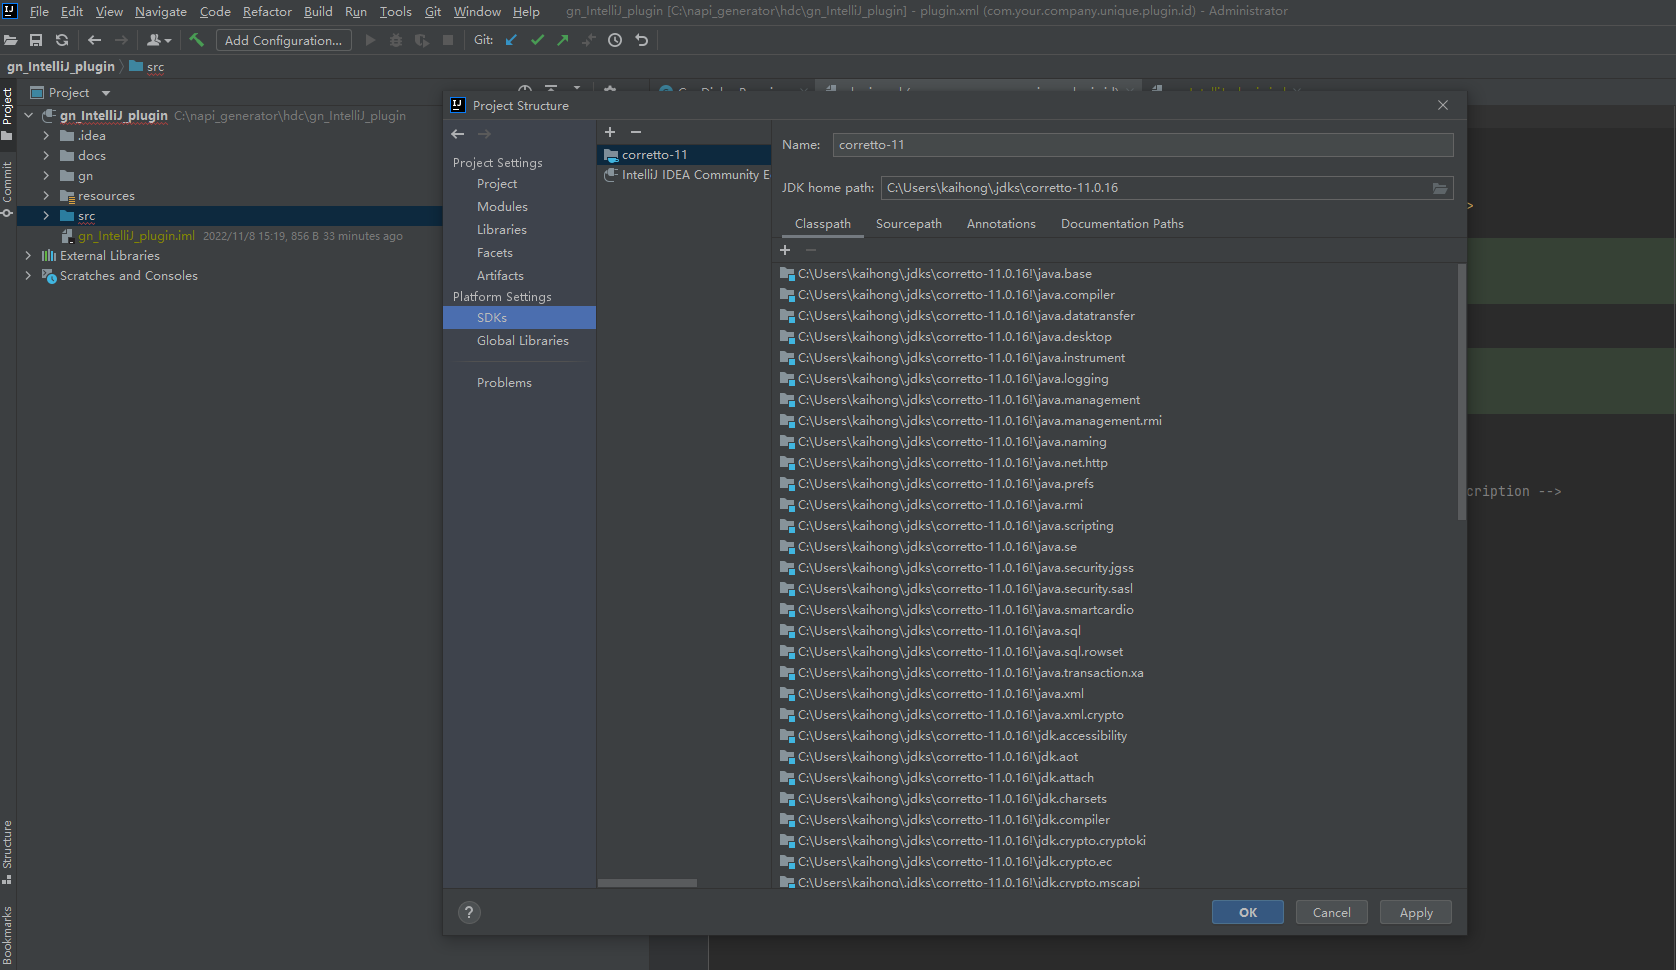
Task: Click the Git Update Project arrow
Action: click(511, 40)
